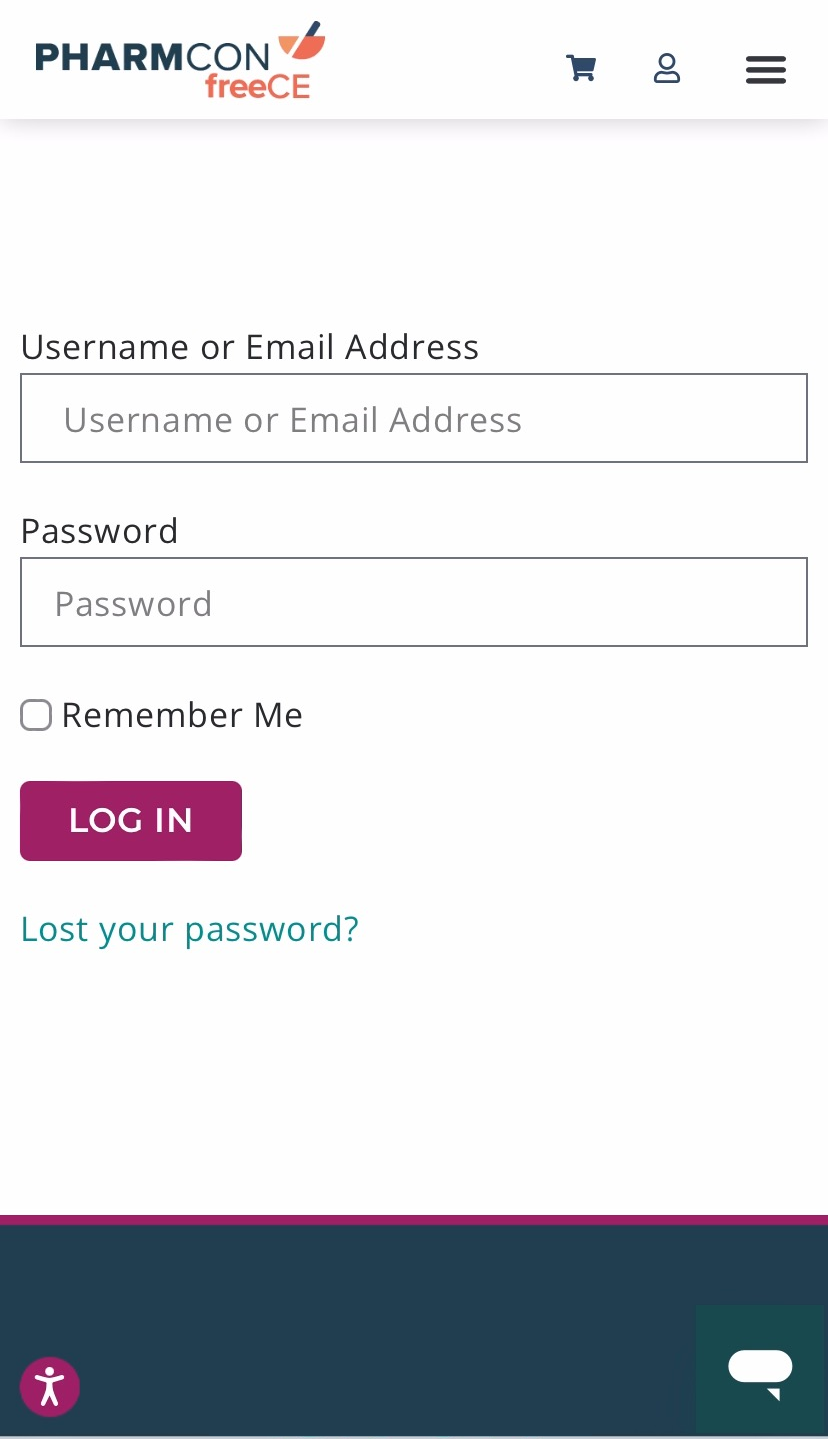Check Remember Me to stay signed in
This screenshot has width=828, height=1439.
(x=35, y=714)
